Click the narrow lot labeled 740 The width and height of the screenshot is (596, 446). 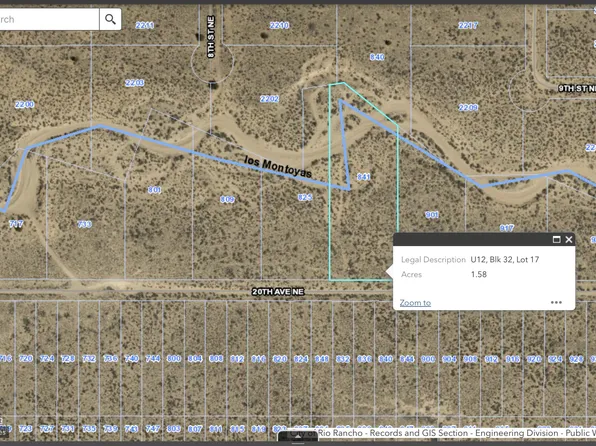pos(132,359)
